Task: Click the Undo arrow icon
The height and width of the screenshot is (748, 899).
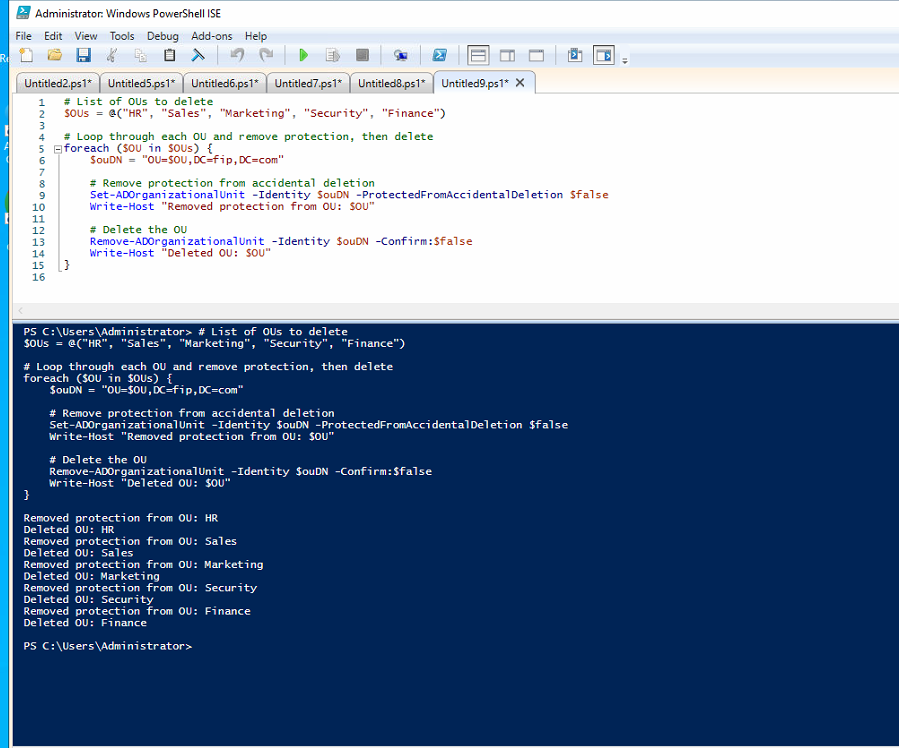Action: [237, 55]
